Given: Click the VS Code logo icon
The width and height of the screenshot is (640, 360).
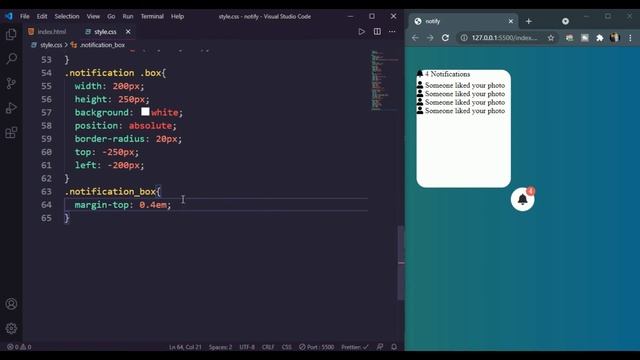Looking at the screenshot, I should [x=9, y=16].
